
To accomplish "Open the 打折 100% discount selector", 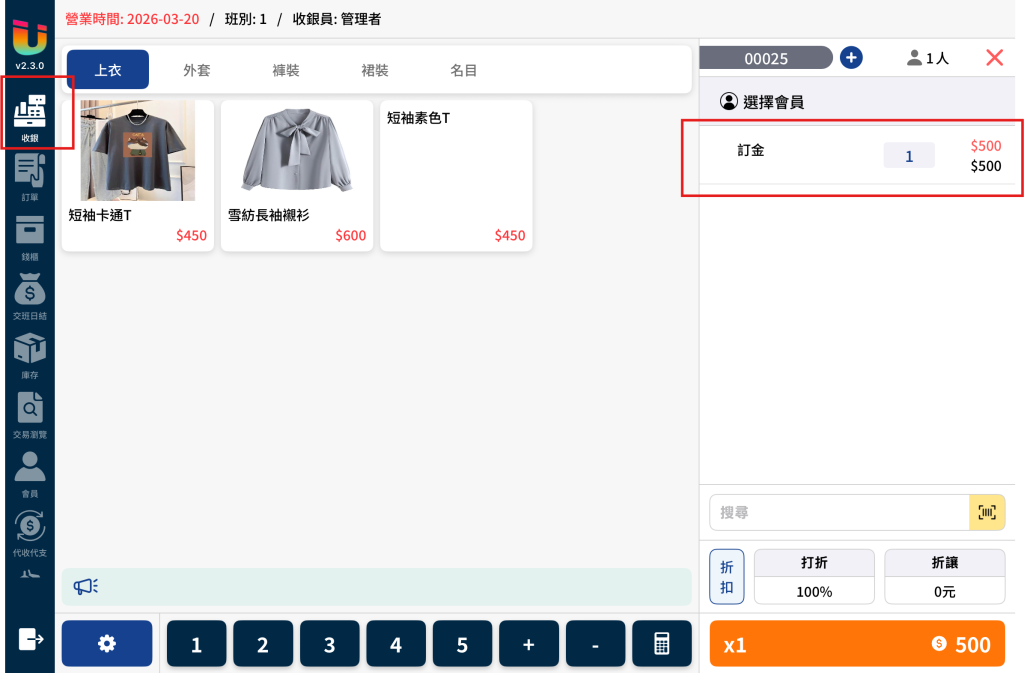I will click(x=814, y=577).
